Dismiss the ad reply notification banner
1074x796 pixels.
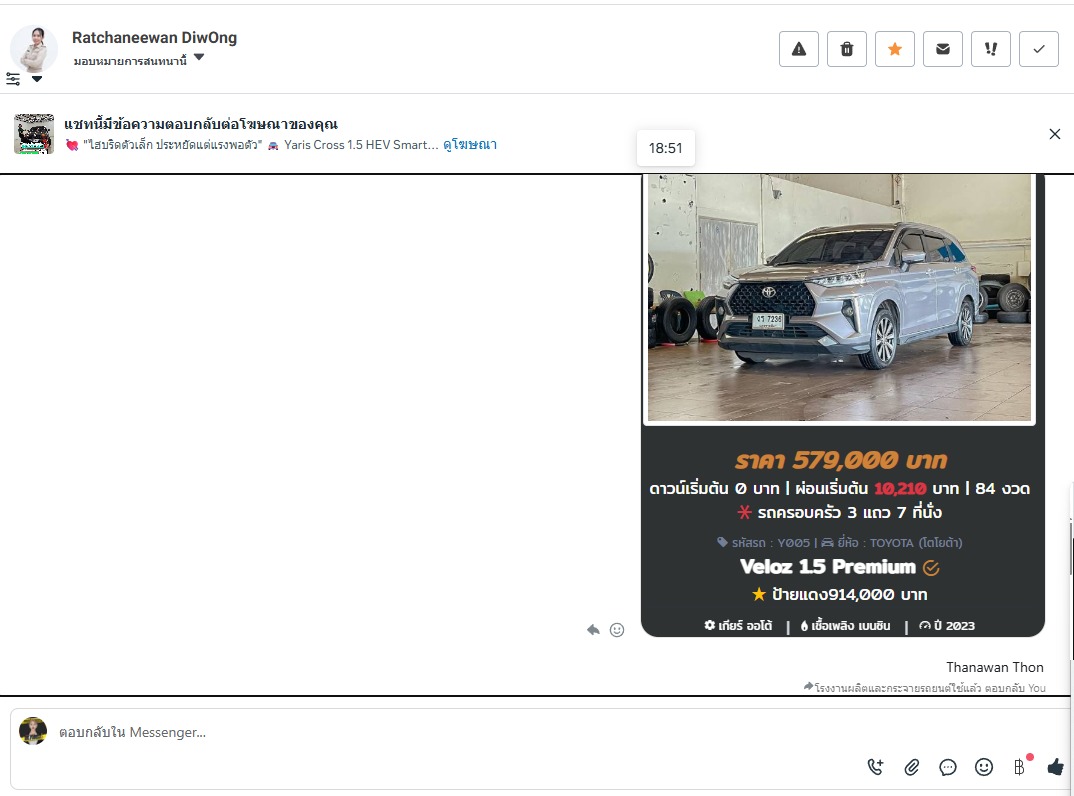click(1054, 134)
